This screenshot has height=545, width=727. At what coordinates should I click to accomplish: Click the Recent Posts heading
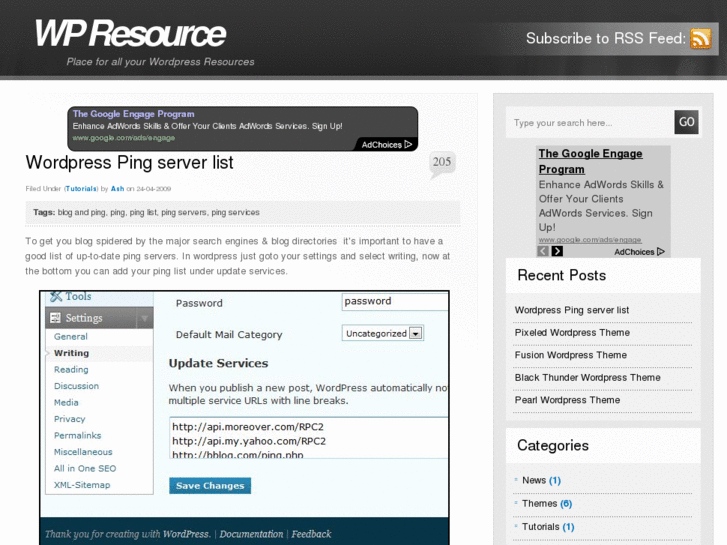coord(561,276)
